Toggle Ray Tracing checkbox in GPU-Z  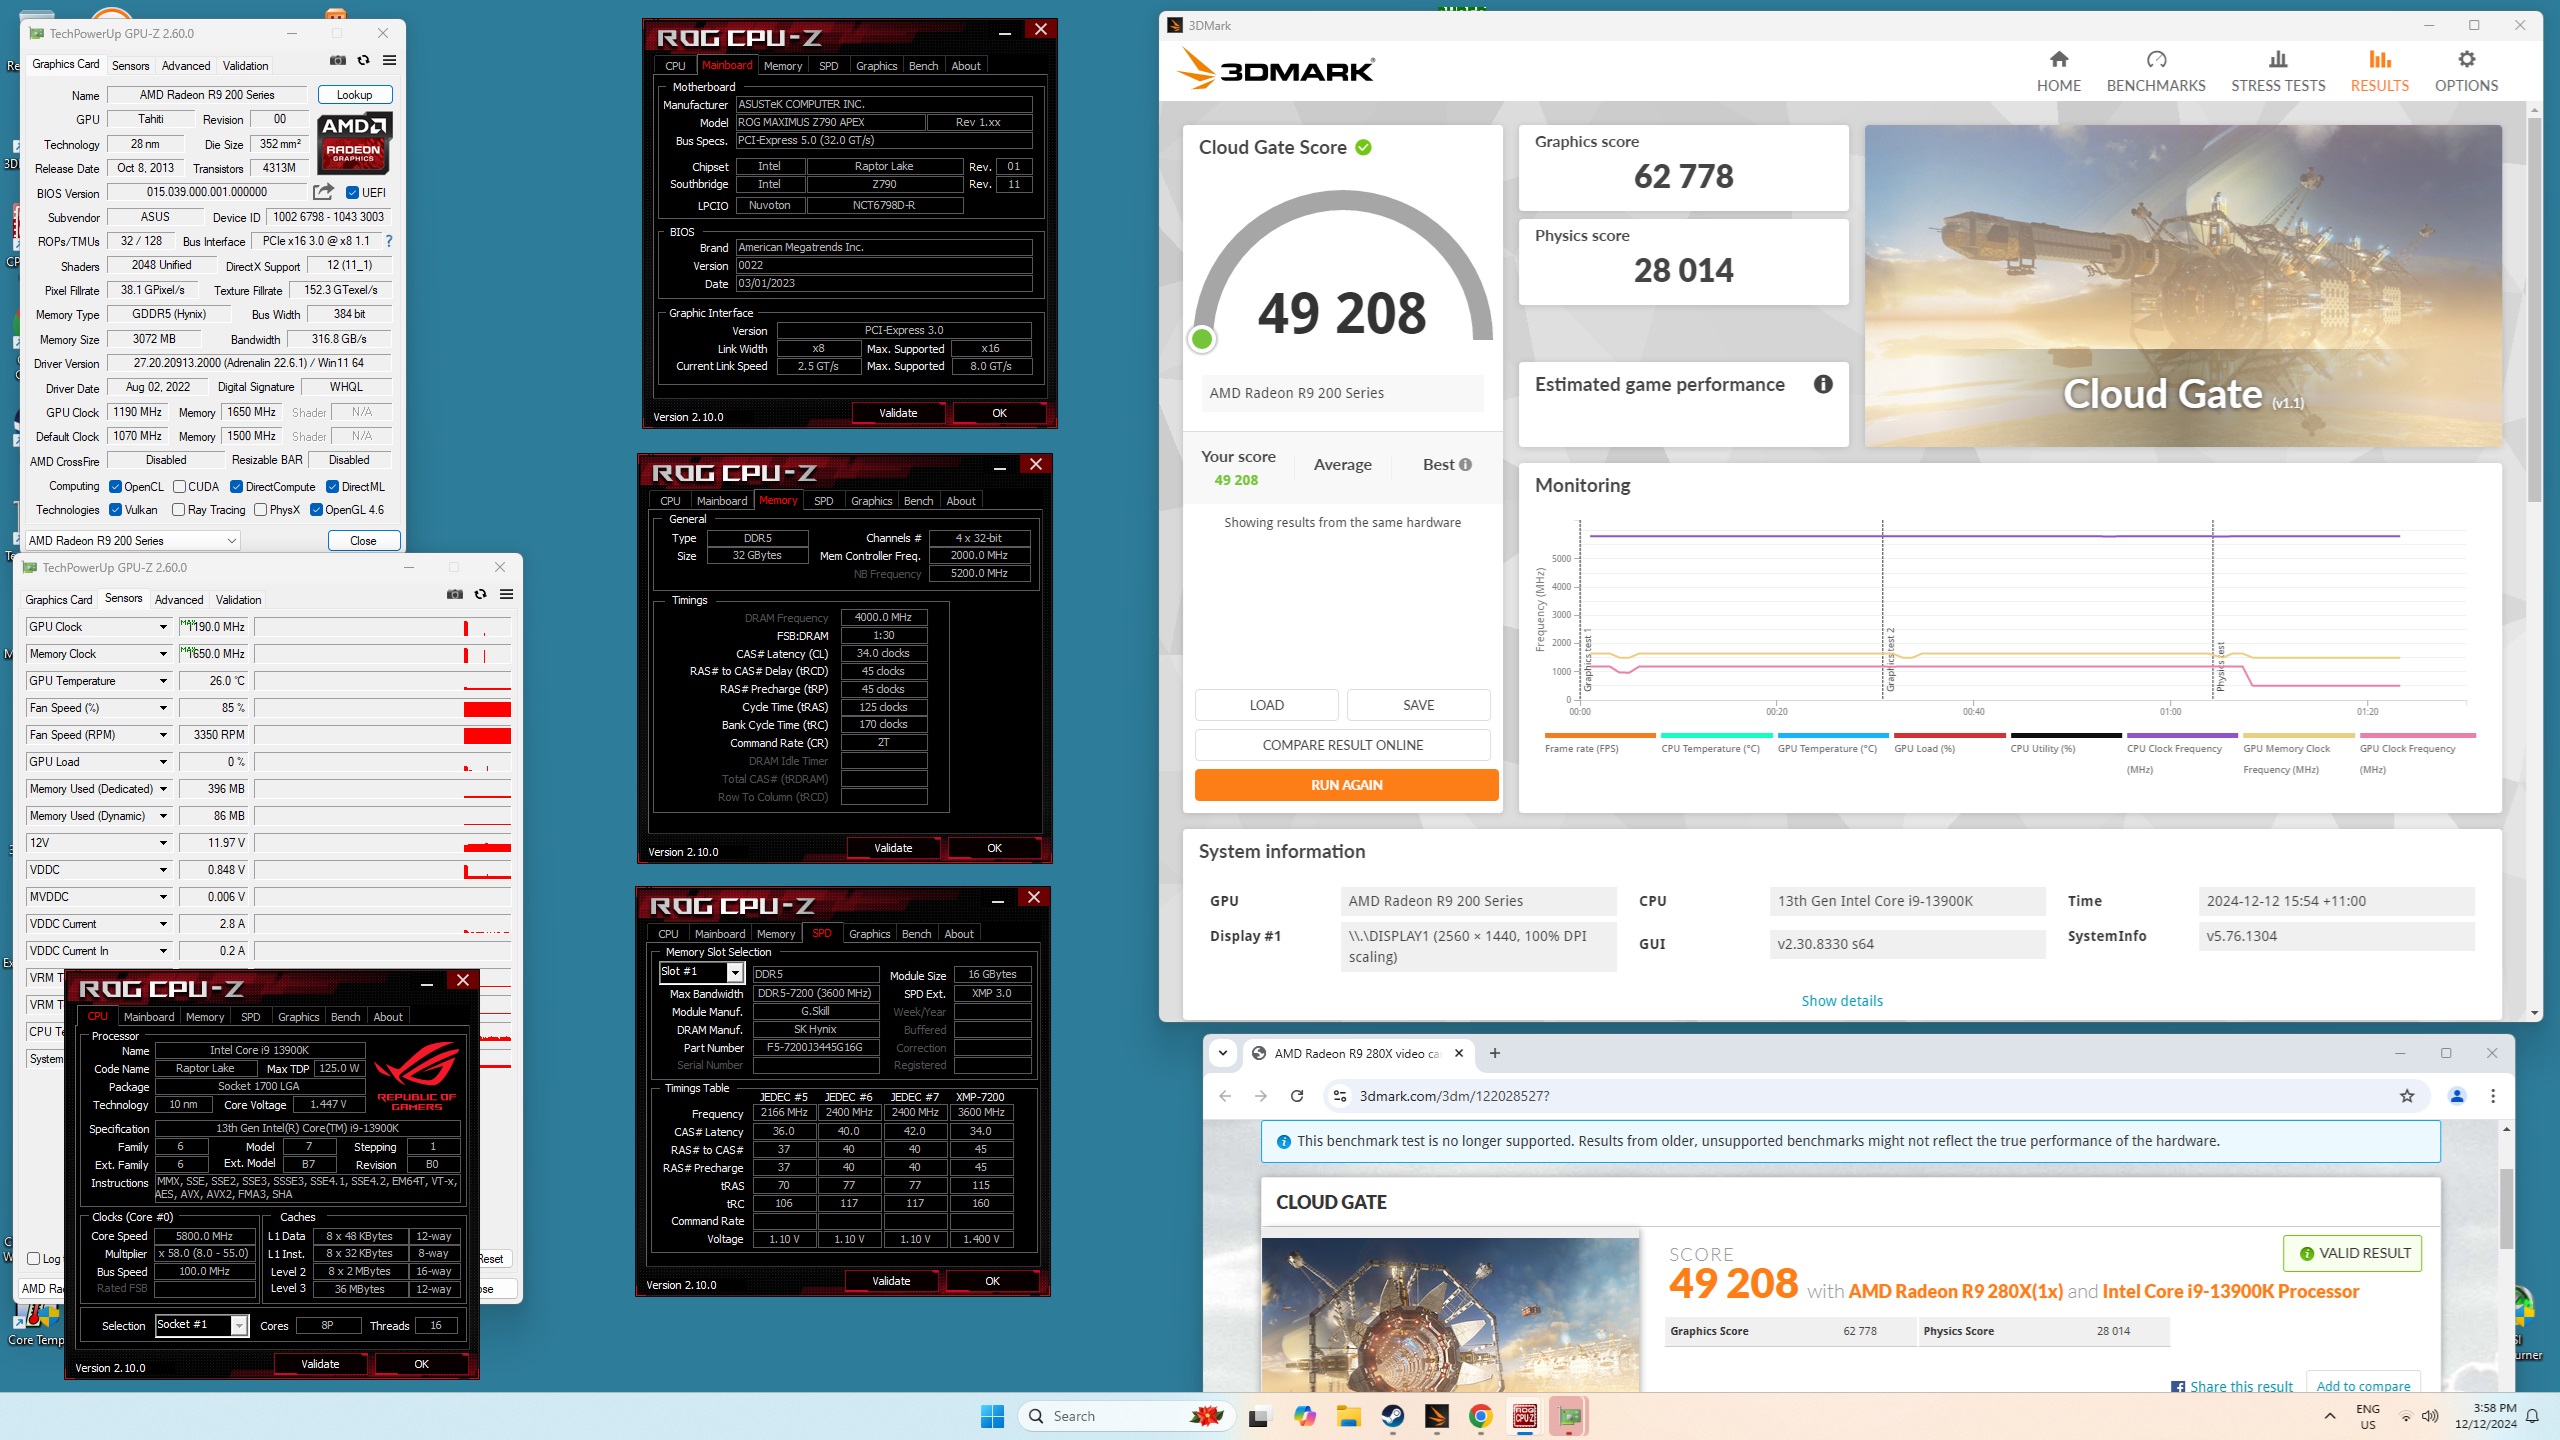click(x=179, y=510)
